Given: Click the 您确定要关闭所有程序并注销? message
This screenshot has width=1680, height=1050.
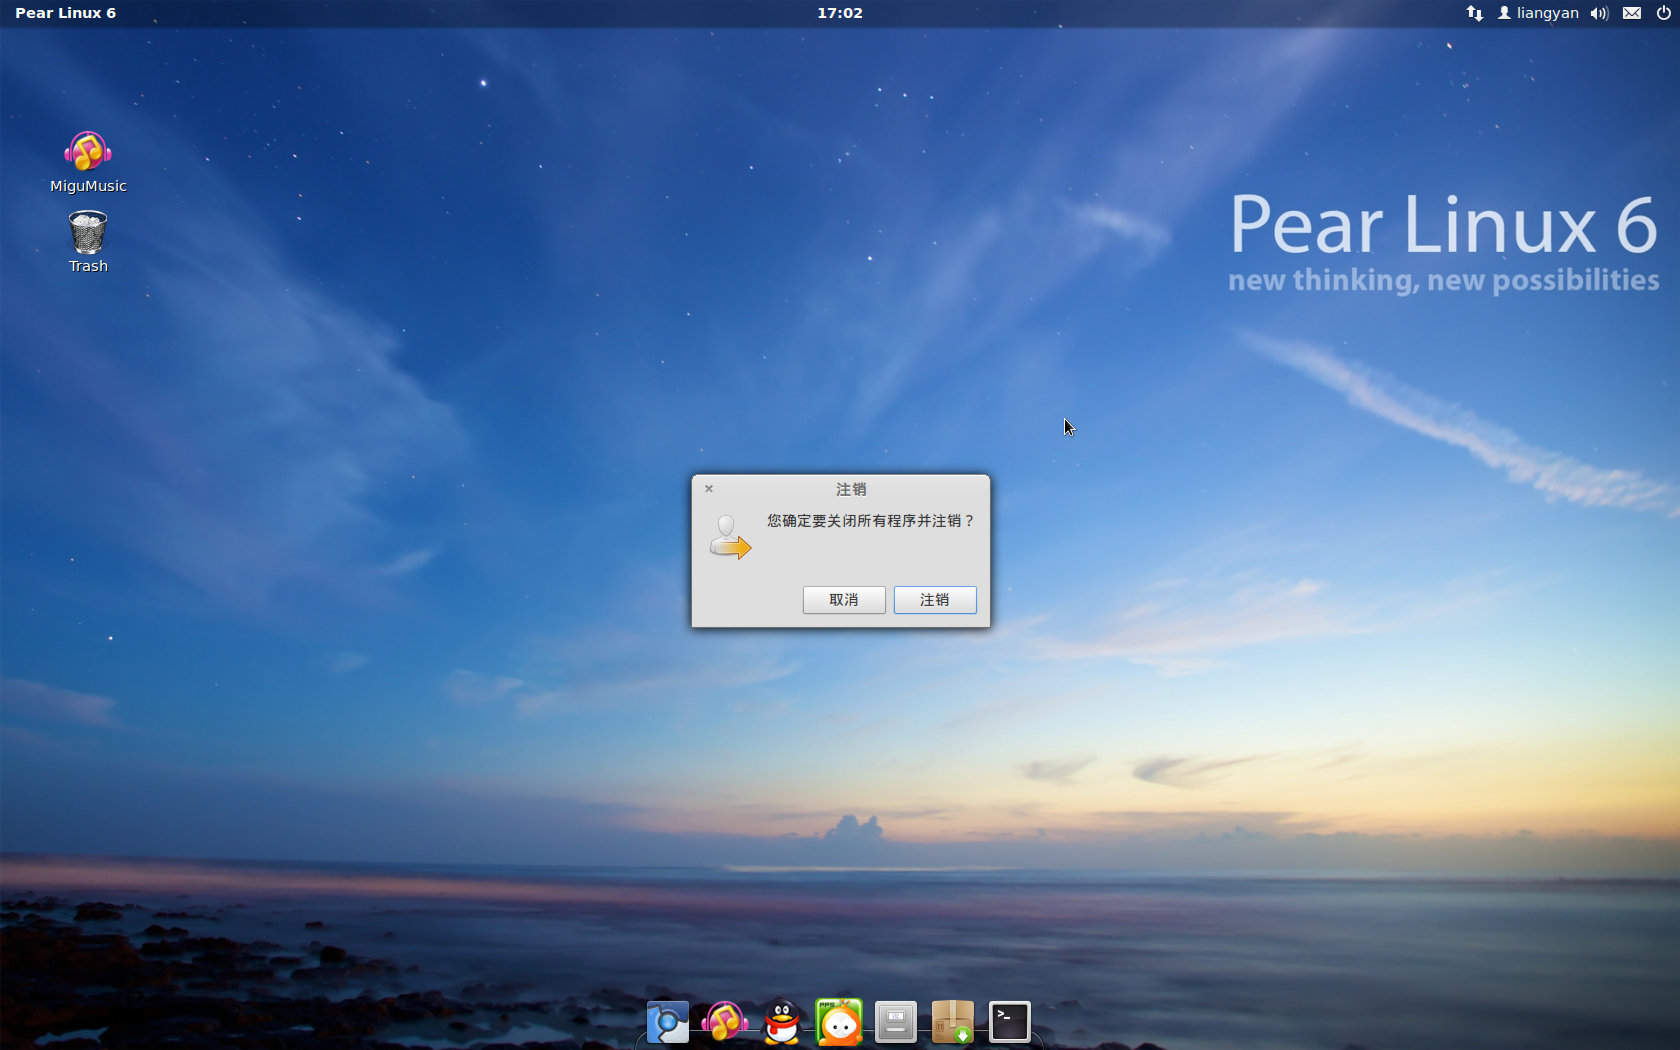Looking at the screenshot, I should tap(870, 521).
